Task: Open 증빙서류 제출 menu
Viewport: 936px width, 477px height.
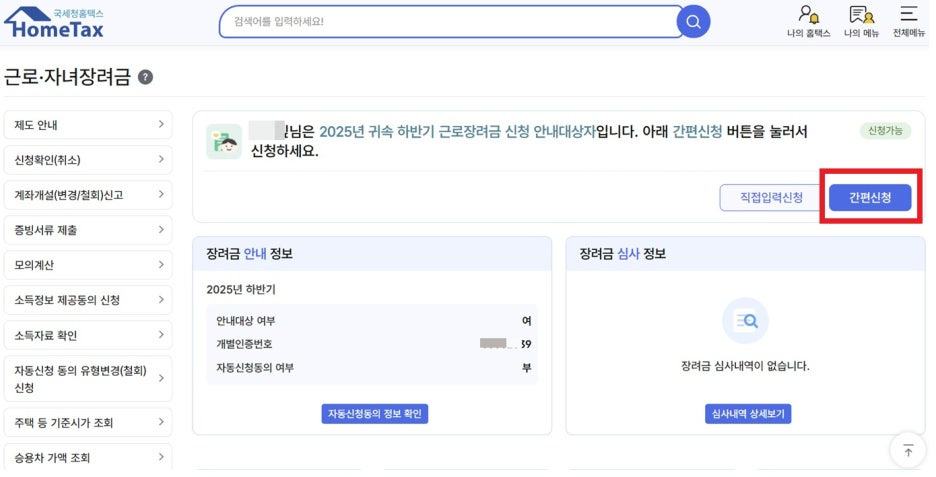Action: click(x=88, y=230)
